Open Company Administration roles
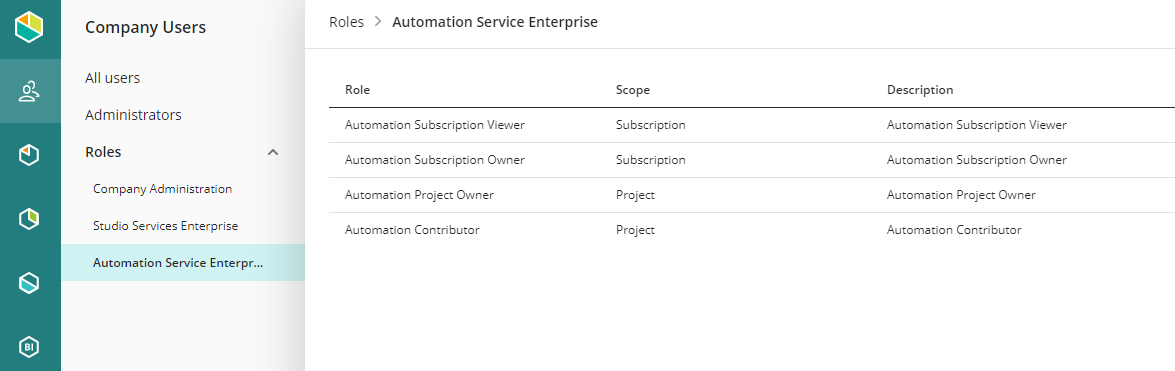This screenshot has height=371, width=1175. pyautogui.click(x=163, y=189)
